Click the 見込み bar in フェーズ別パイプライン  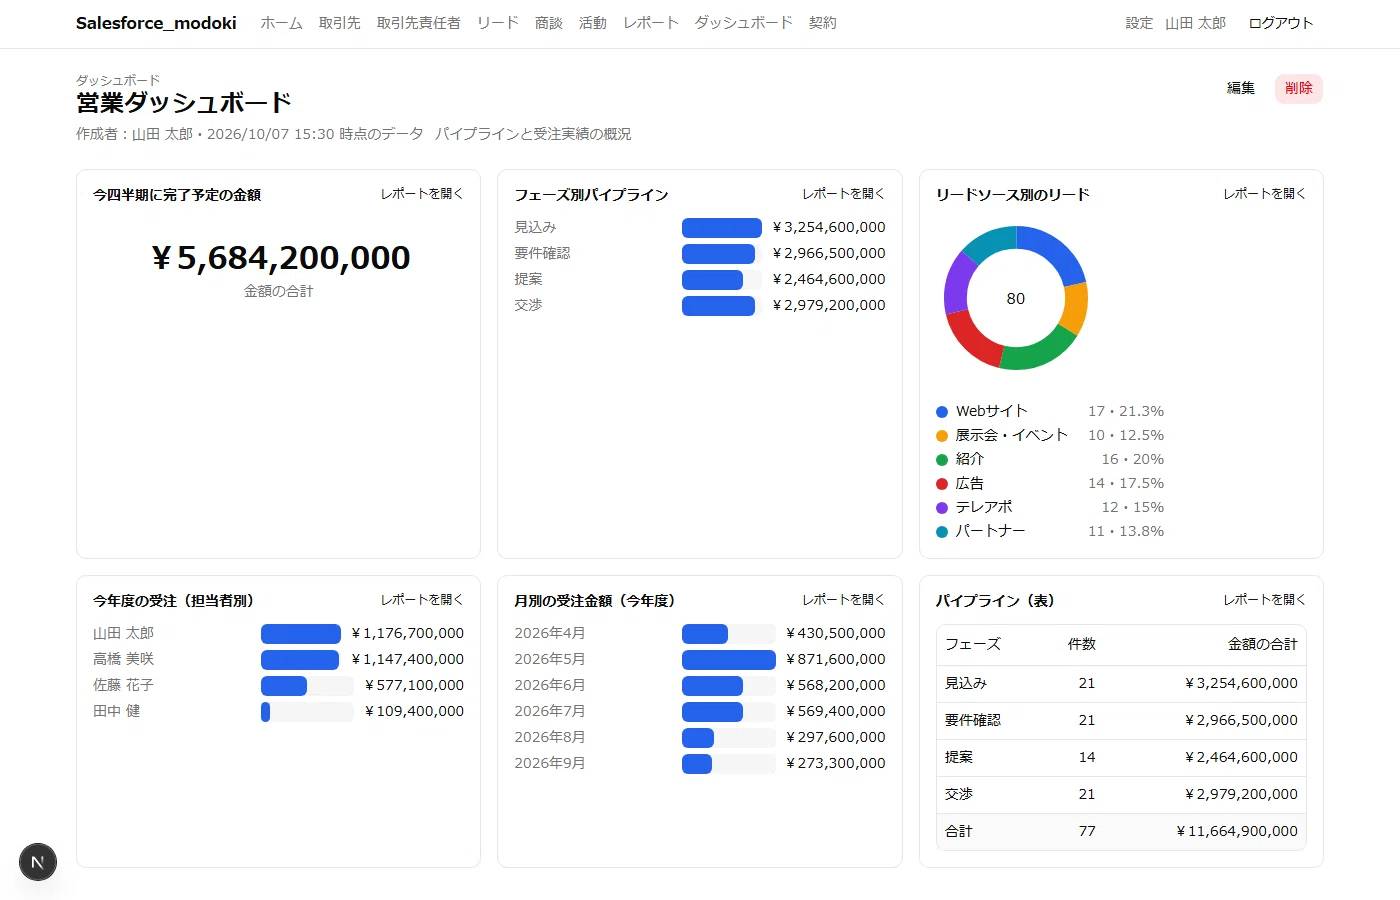click(x=722, y=228)
